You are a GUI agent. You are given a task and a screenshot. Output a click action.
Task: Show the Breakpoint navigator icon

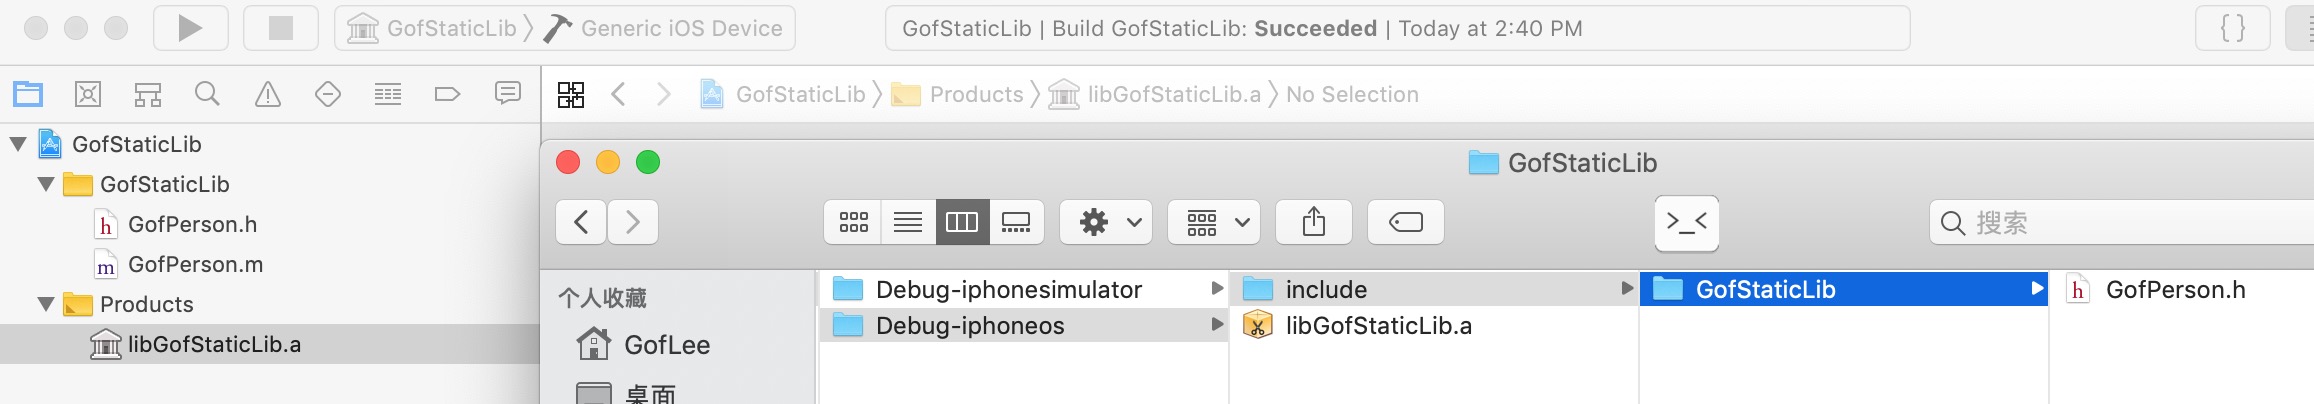(x=447, y=95)
